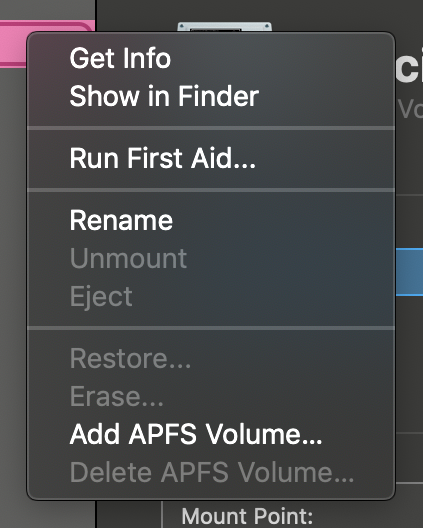Click the Delete APFS Volume… item
The height and width of the screenshot is (528, 423).
[212, 472]
